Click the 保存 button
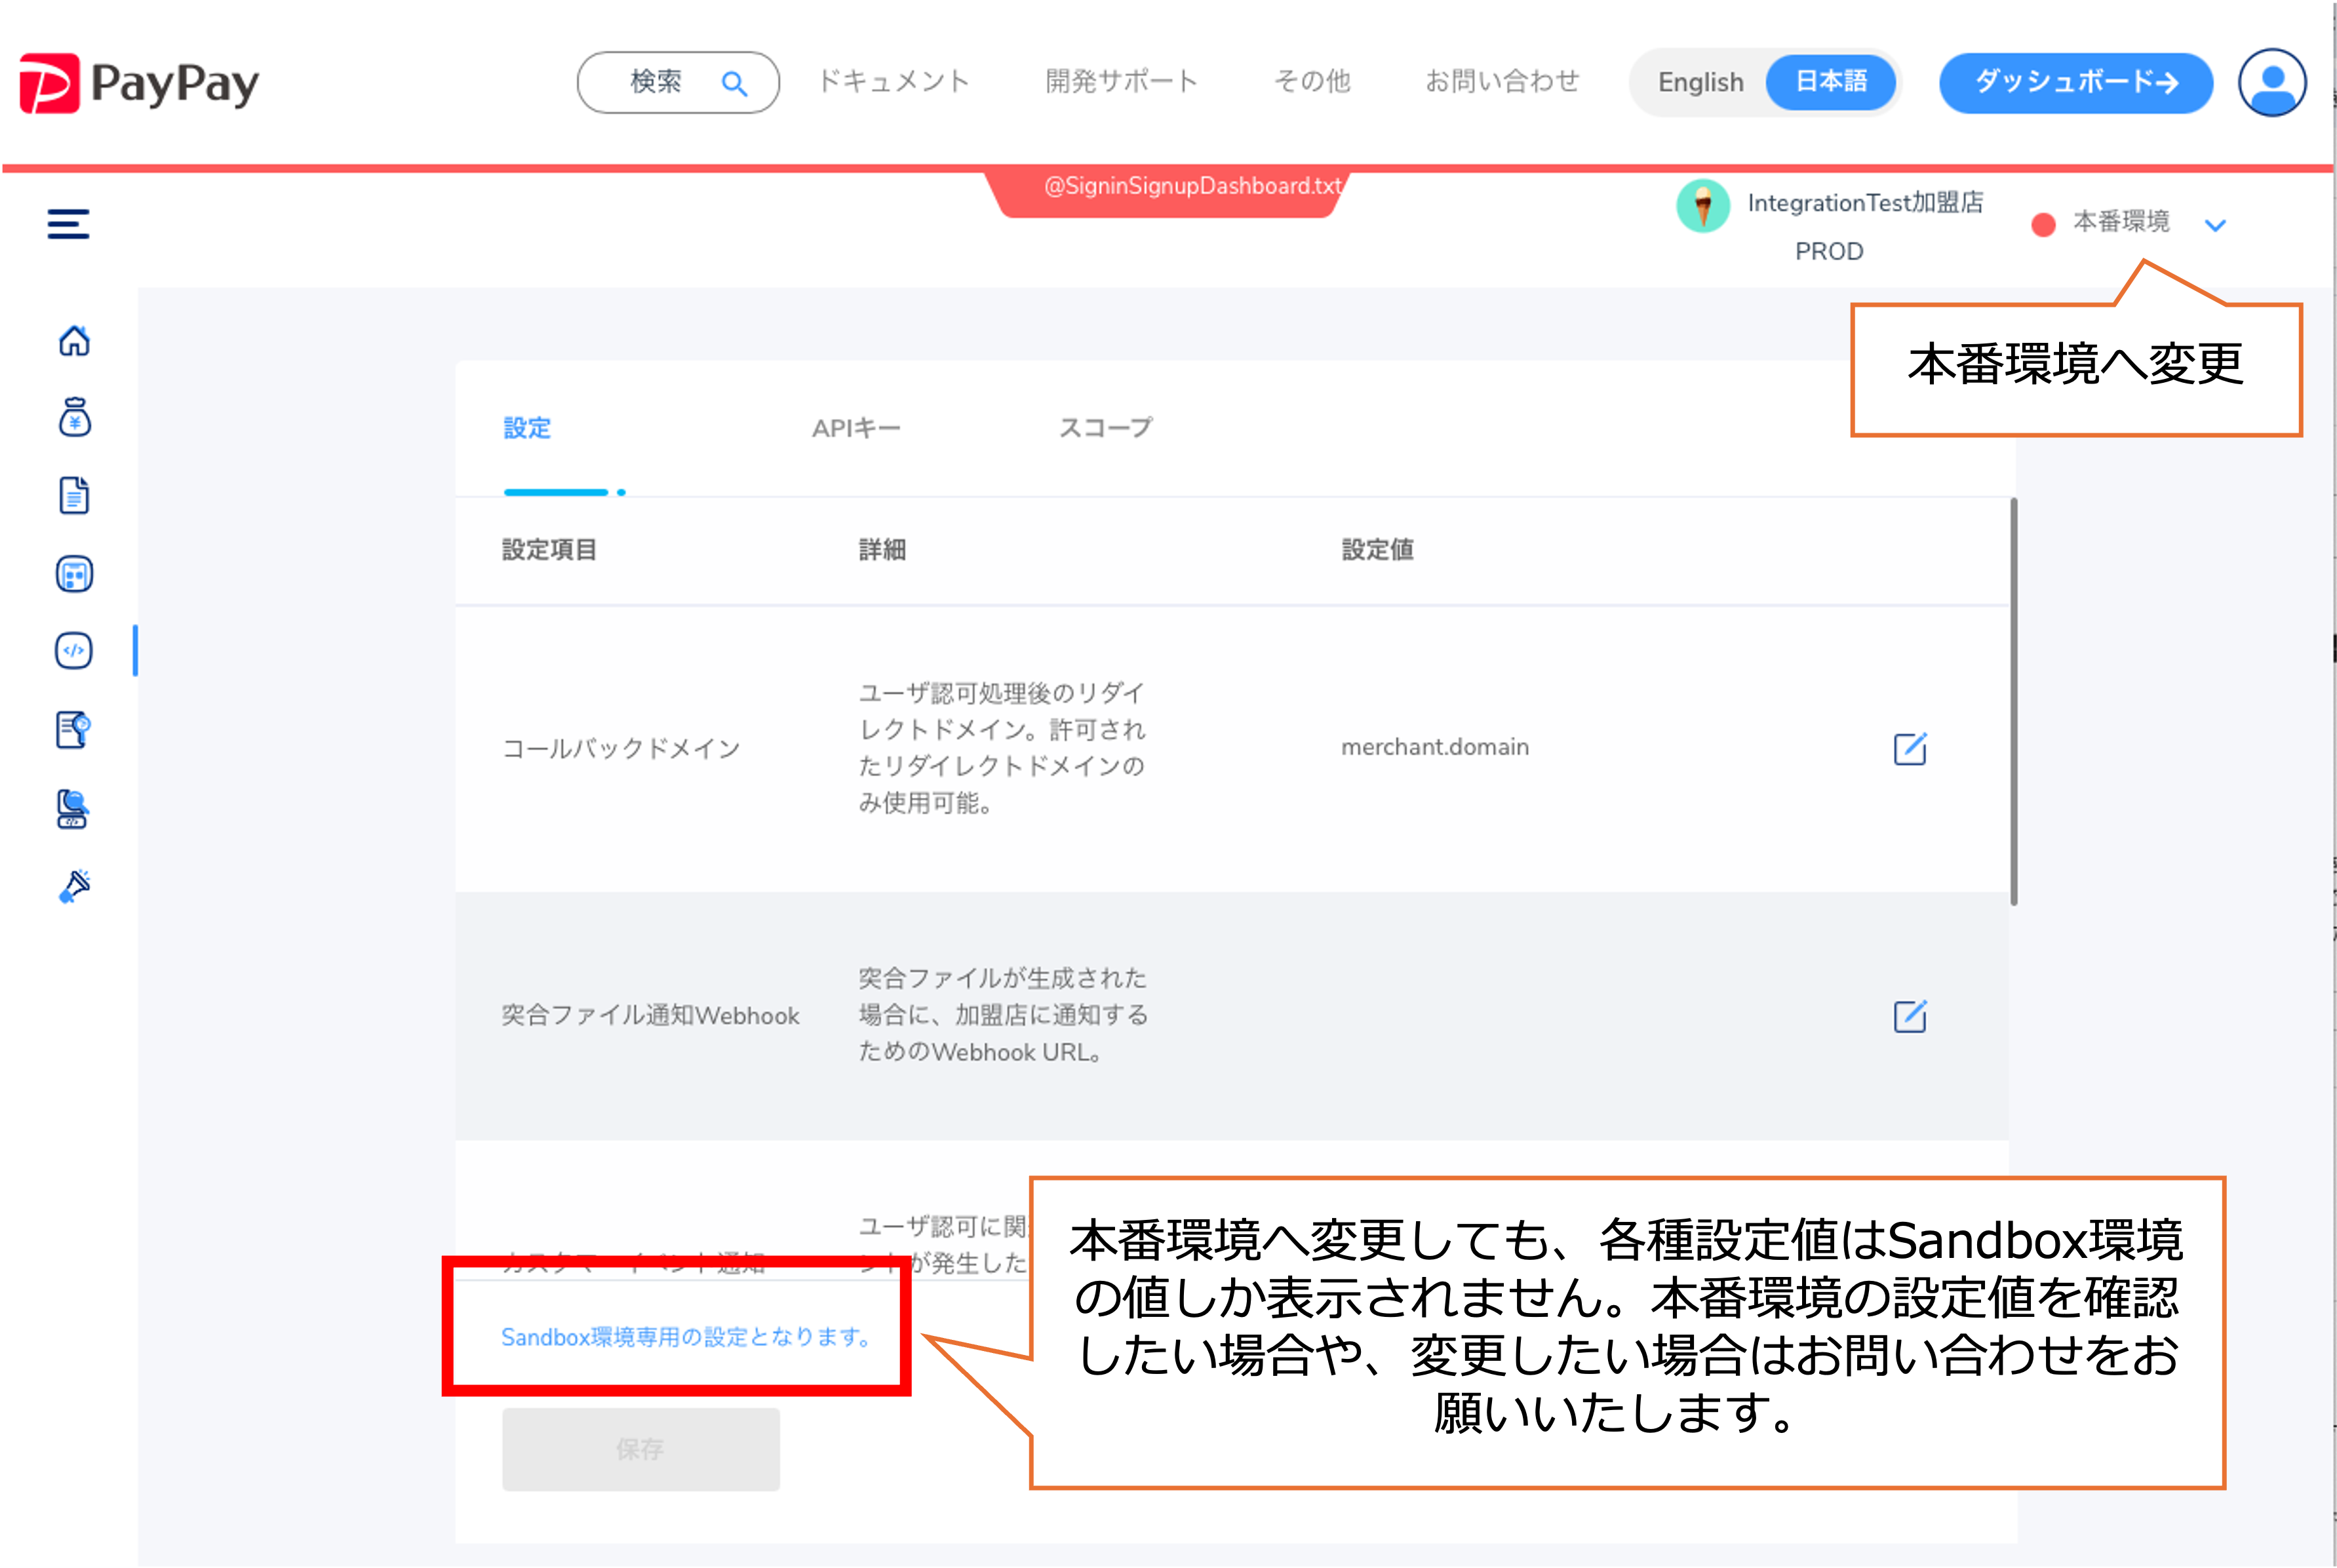Screen dimensions: 2337x1568 (x=640, y=1449)
